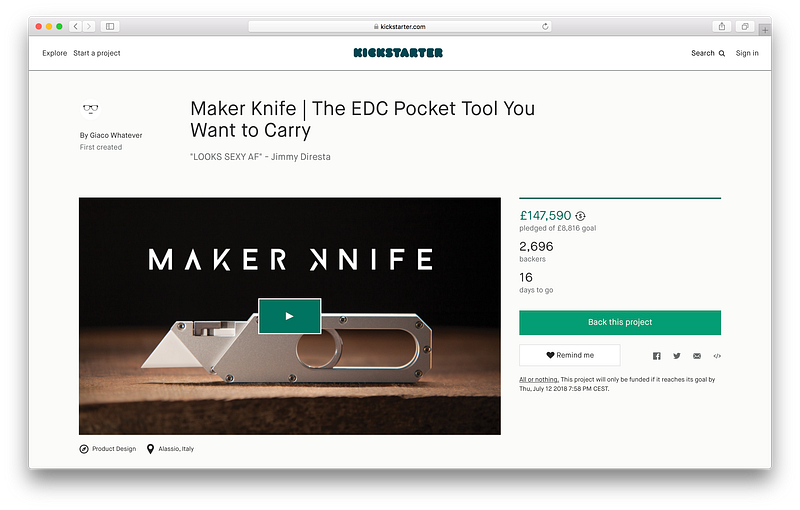Click the Safari share icon

pyautogui.click(x=721, y=26)
